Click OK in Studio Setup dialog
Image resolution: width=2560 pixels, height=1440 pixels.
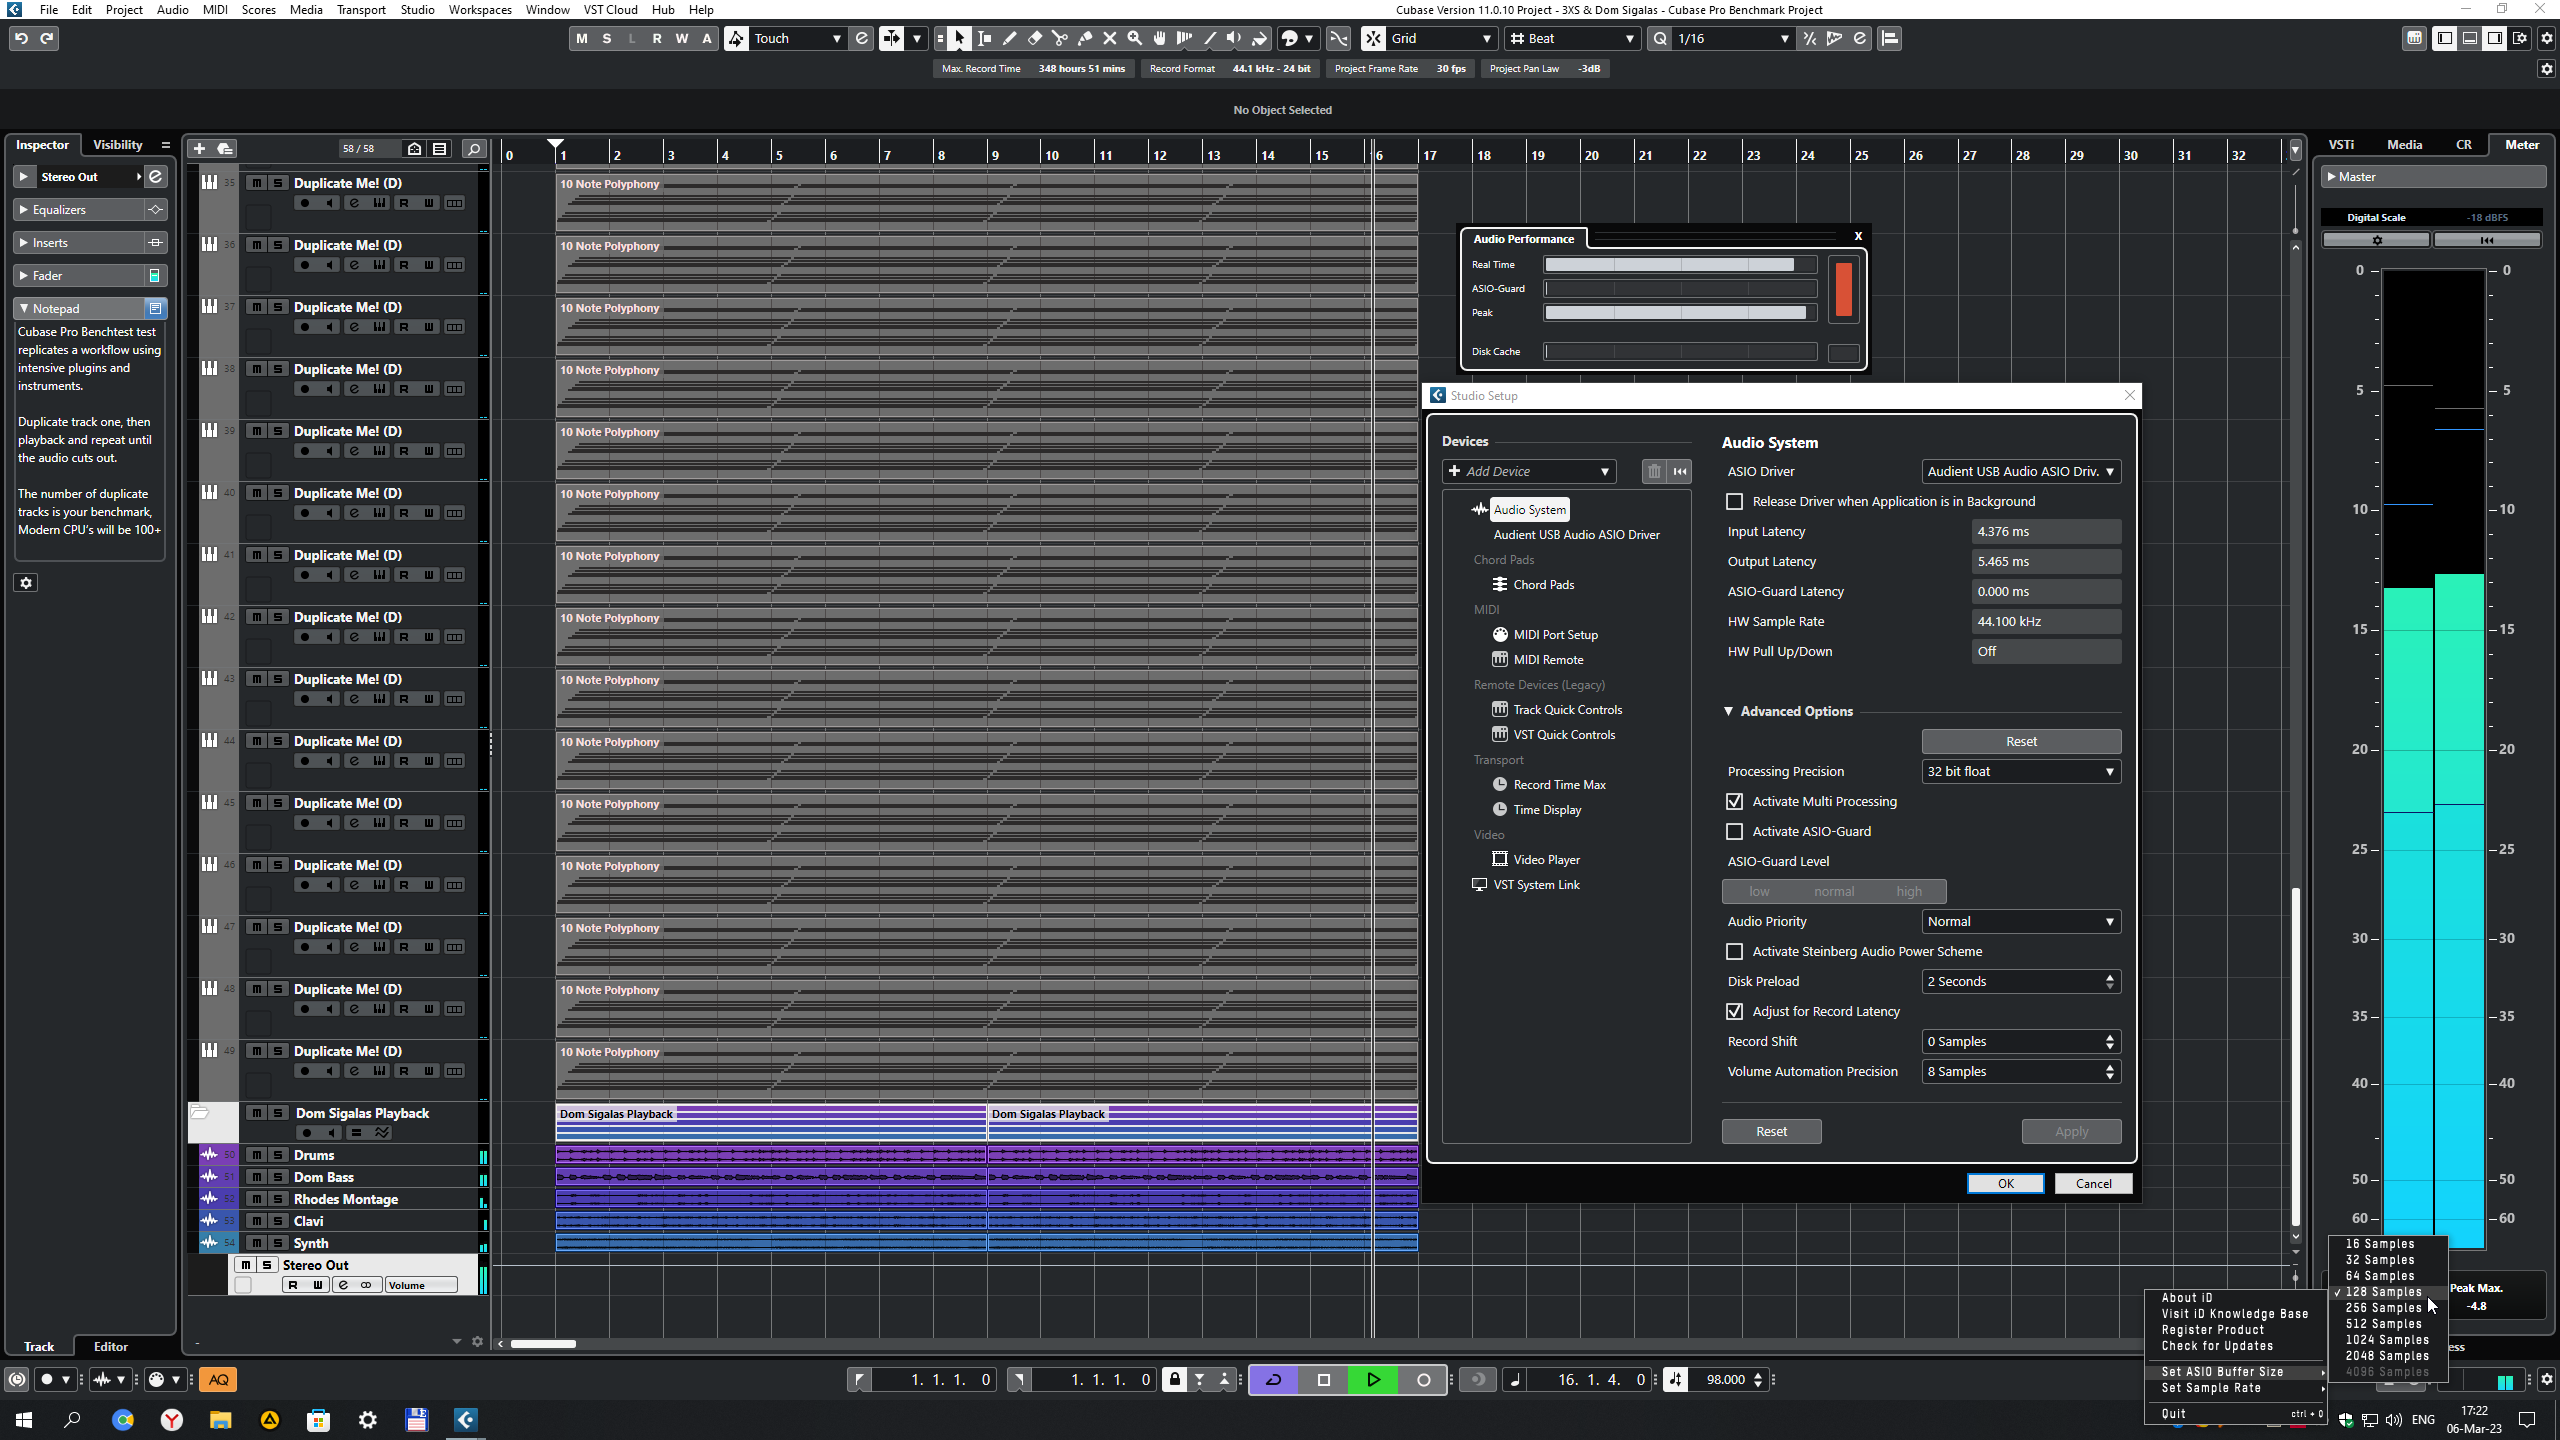point(2005,1183)
